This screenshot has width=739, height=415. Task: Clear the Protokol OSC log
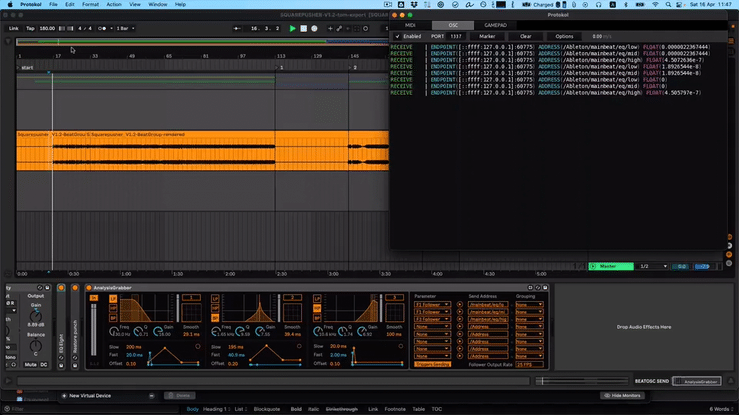[x=526, y=36]
